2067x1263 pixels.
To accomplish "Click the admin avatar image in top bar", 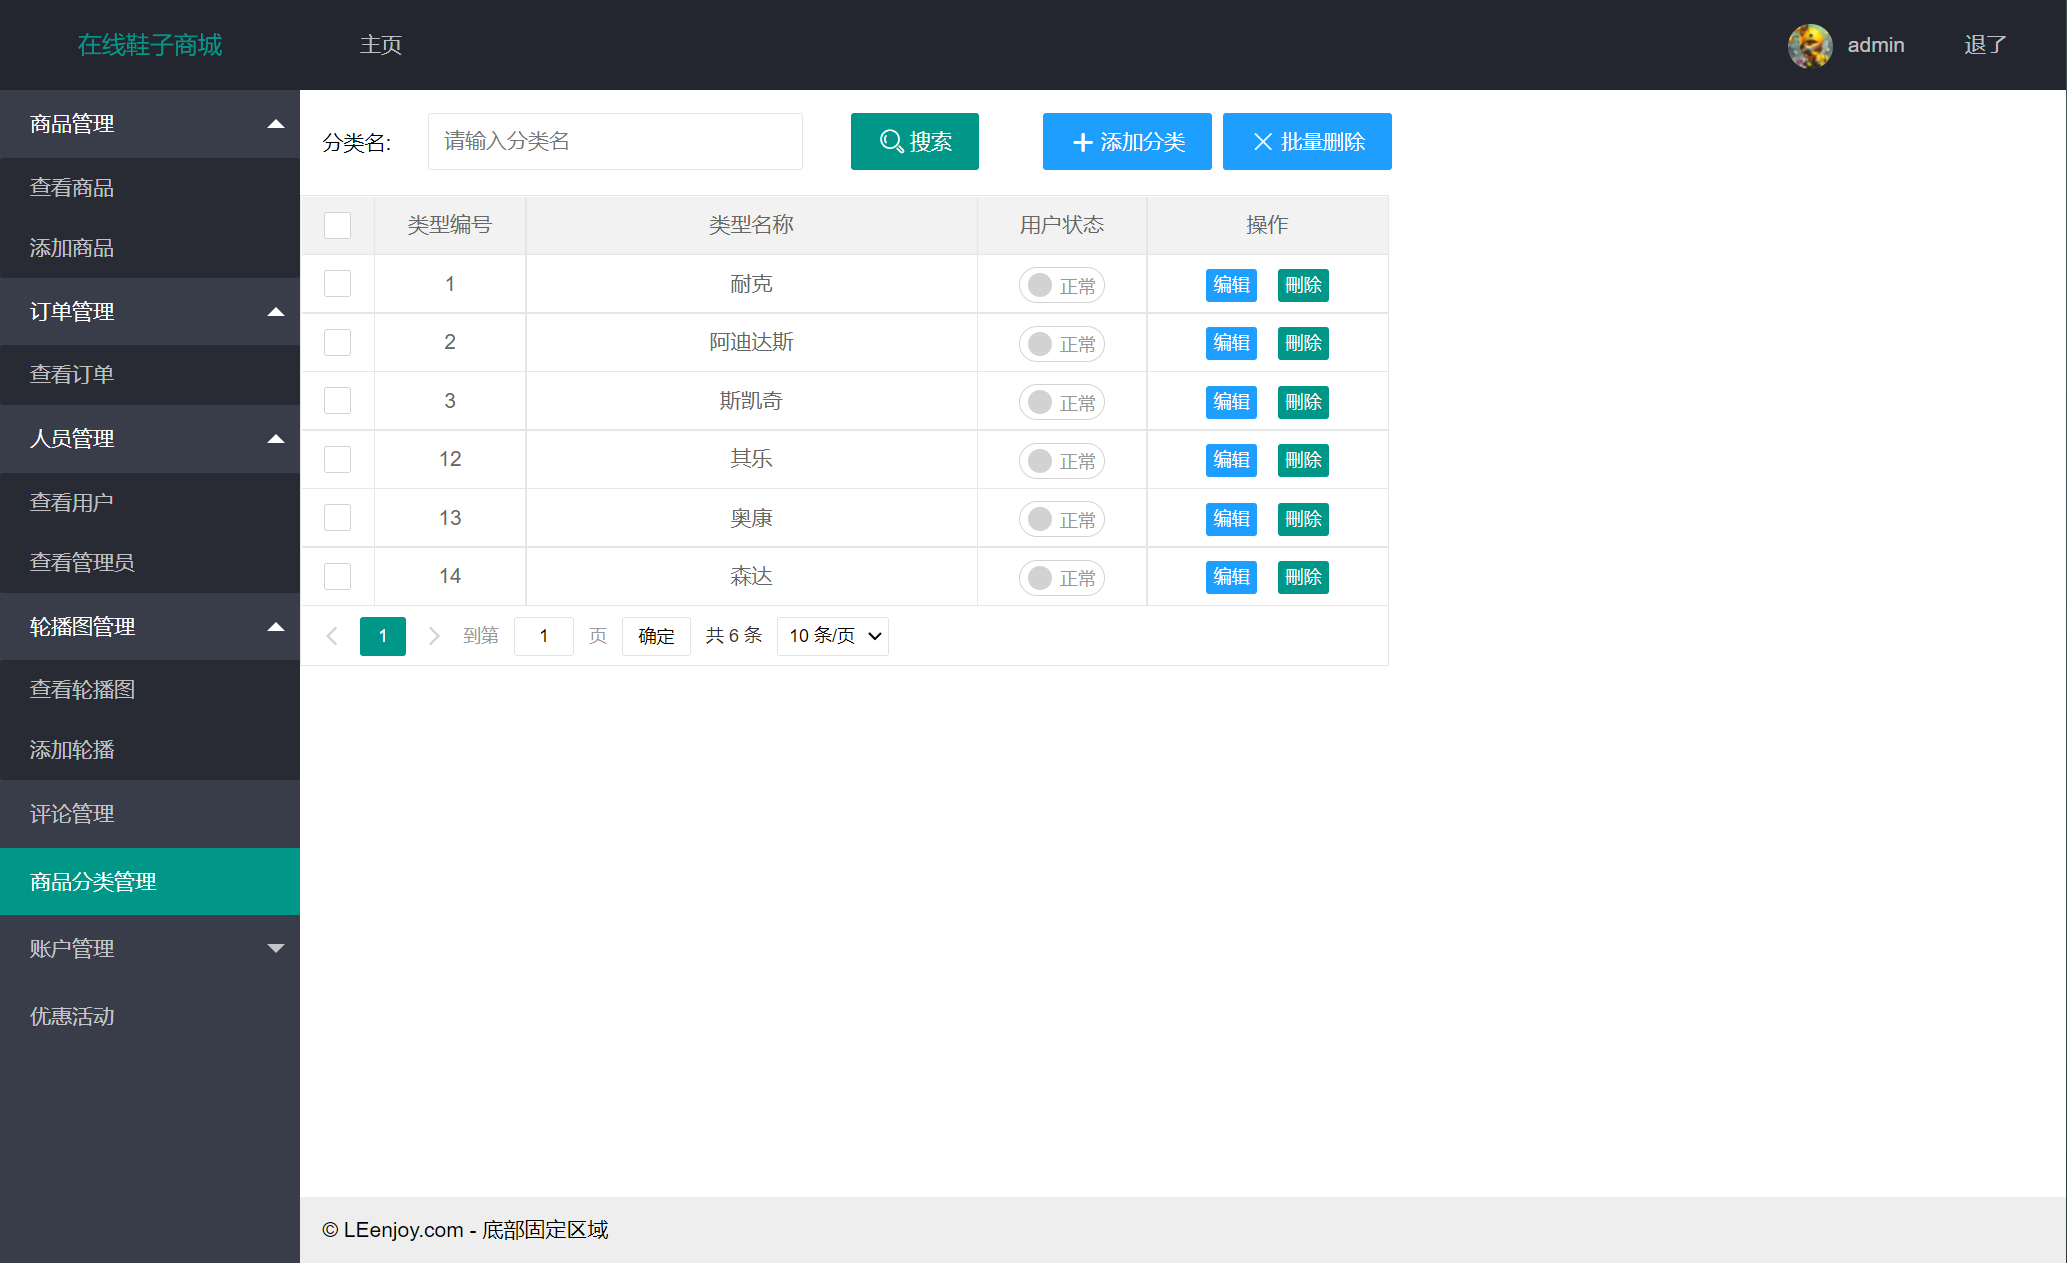I will pyautogui.click(x=1810, y=45).
